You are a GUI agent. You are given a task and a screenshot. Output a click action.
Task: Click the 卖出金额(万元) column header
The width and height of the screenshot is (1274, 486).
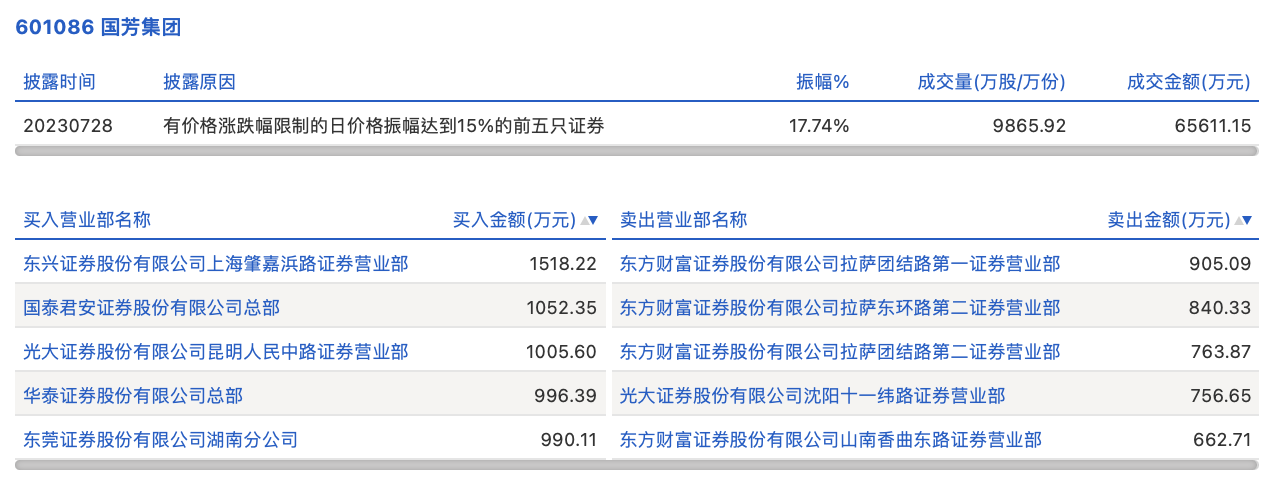click(1168, 220)
